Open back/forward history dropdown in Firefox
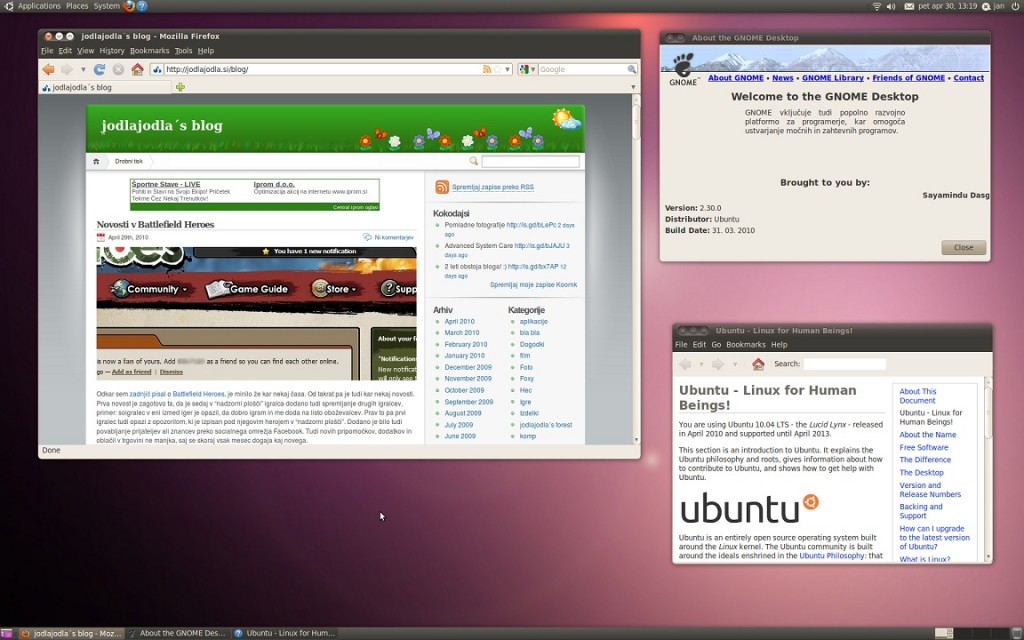Viewport: 1024px width, 640px height. 83,69
